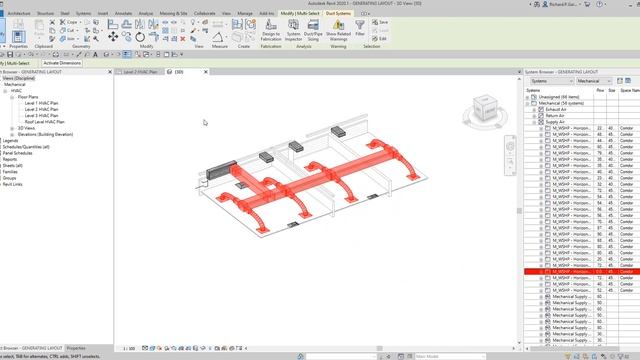Open the 1 : 100 view scale selector

click(x=129, y=349)
